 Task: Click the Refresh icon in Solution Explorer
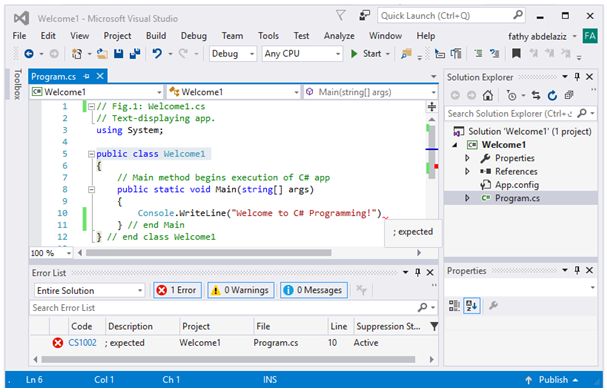pyautogui.click(x=552, y=95)
